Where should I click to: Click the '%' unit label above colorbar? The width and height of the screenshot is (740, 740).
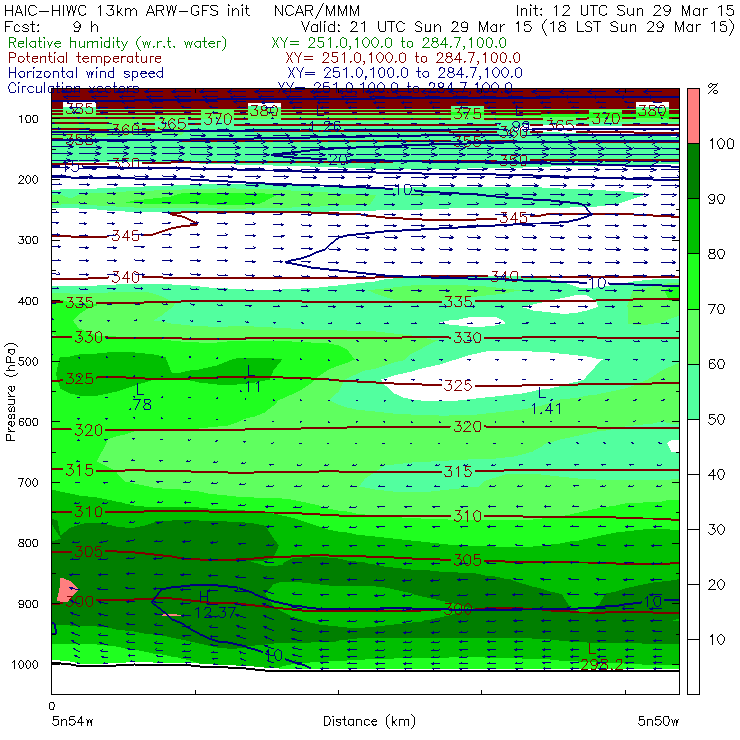click(713, 88)
